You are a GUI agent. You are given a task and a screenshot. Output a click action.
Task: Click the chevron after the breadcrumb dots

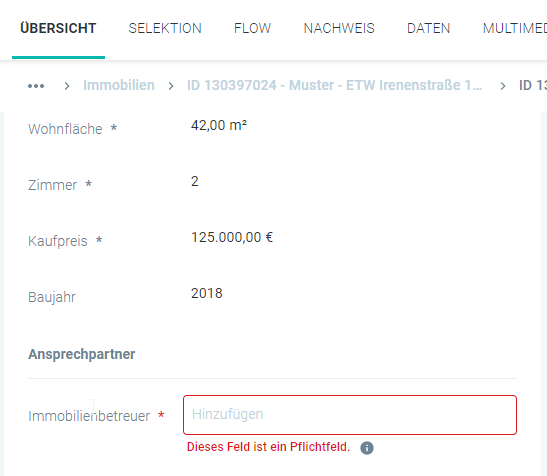coord(67,86)
